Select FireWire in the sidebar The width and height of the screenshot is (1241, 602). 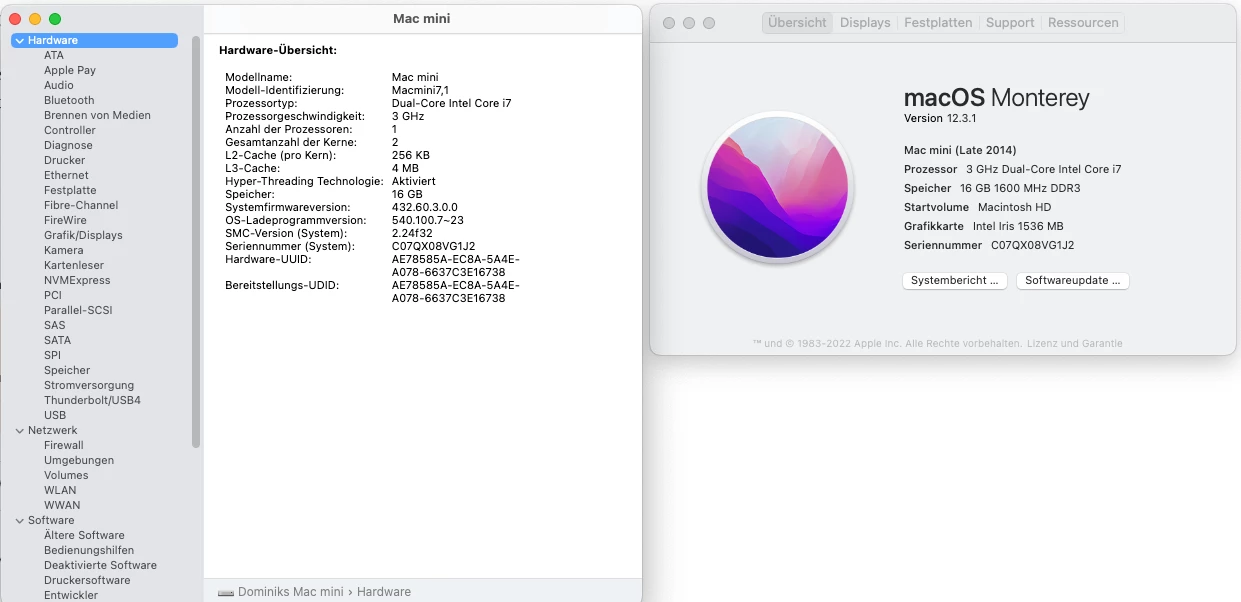click(x=65, y=220)
